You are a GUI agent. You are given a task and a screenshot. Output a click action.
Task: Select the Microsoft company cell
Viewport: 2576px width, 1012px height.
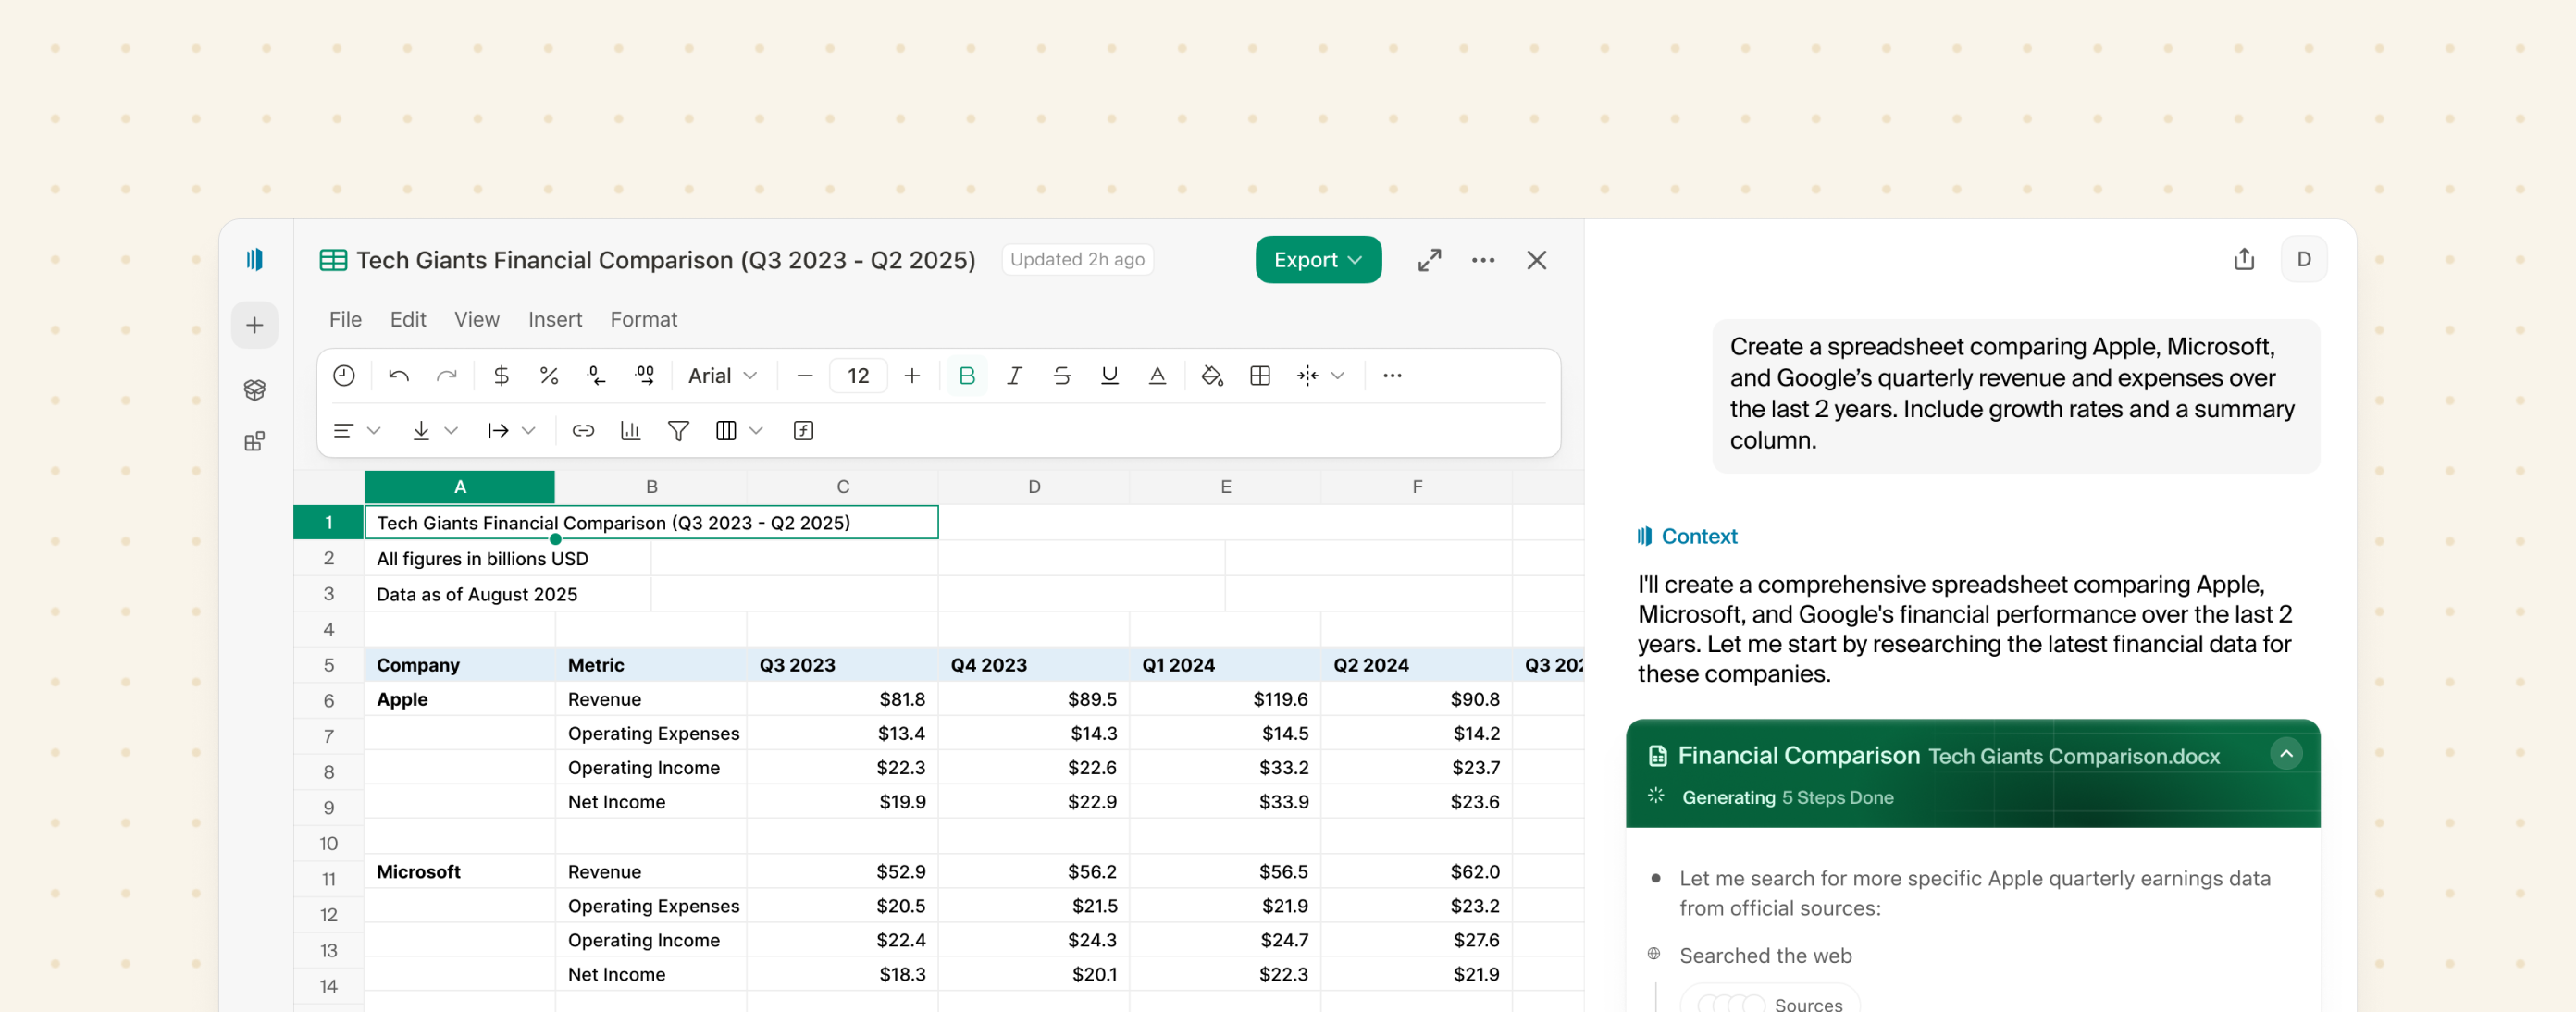(x=460, y=872)
